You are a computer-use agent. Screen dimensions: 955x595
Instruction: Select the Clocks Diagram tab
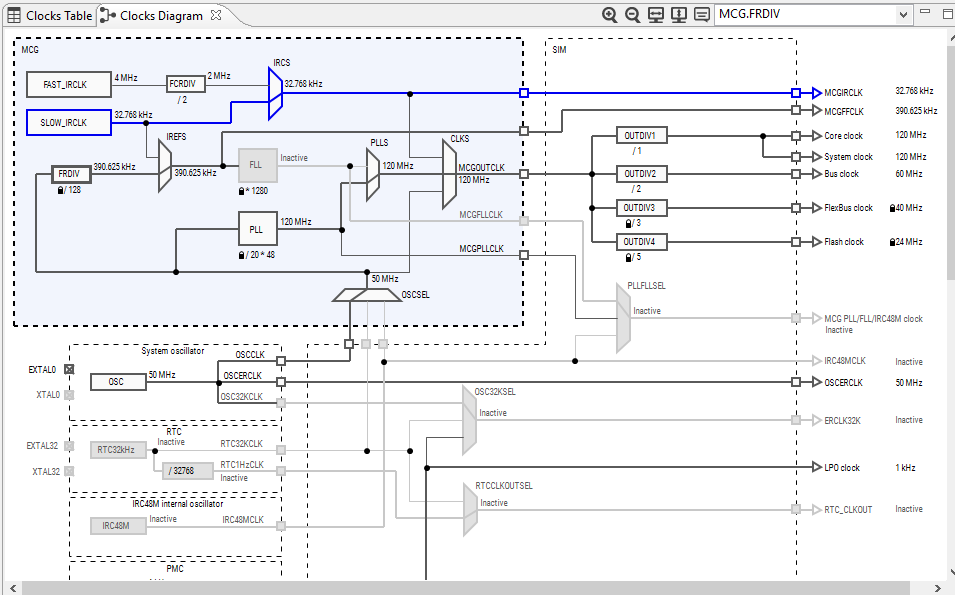152,16
